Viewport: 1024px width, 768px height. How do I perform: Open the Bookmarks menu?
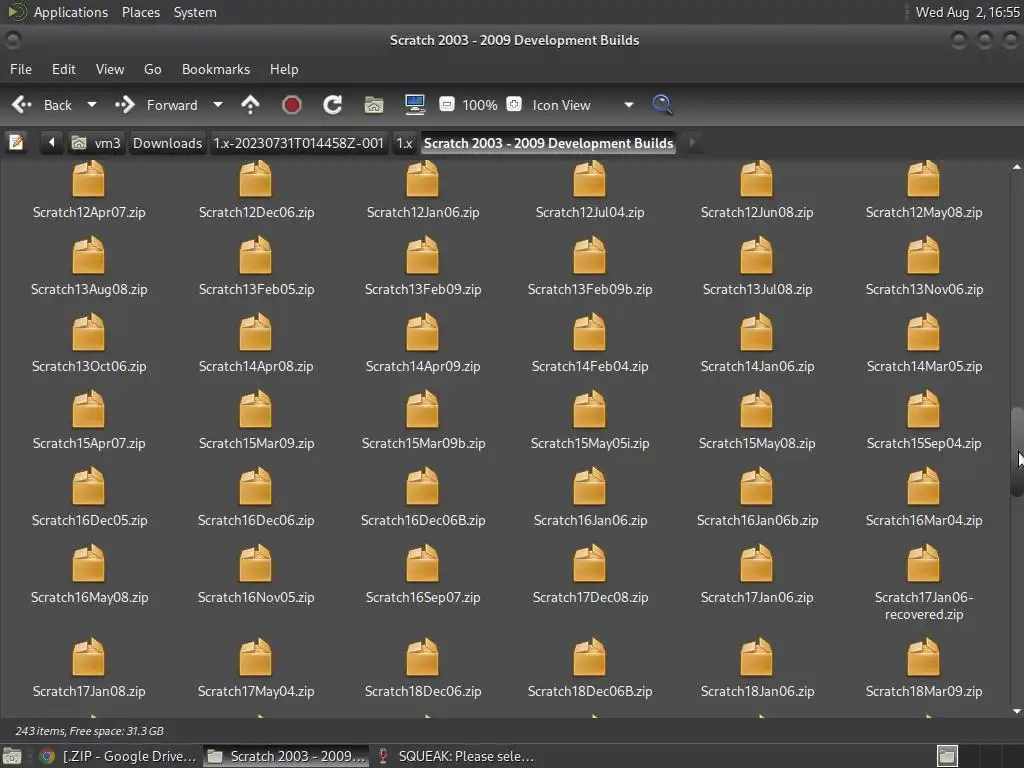216,69
